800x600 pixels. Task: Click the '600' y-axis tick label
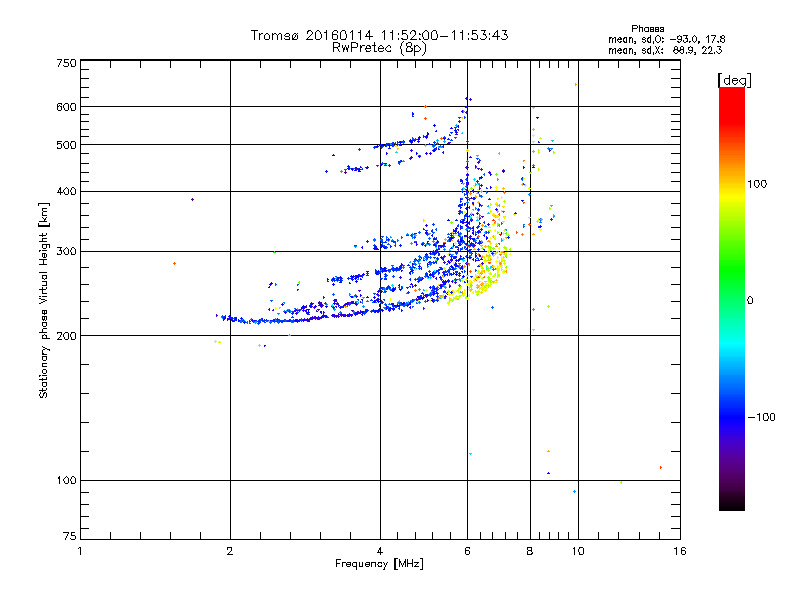66,107
